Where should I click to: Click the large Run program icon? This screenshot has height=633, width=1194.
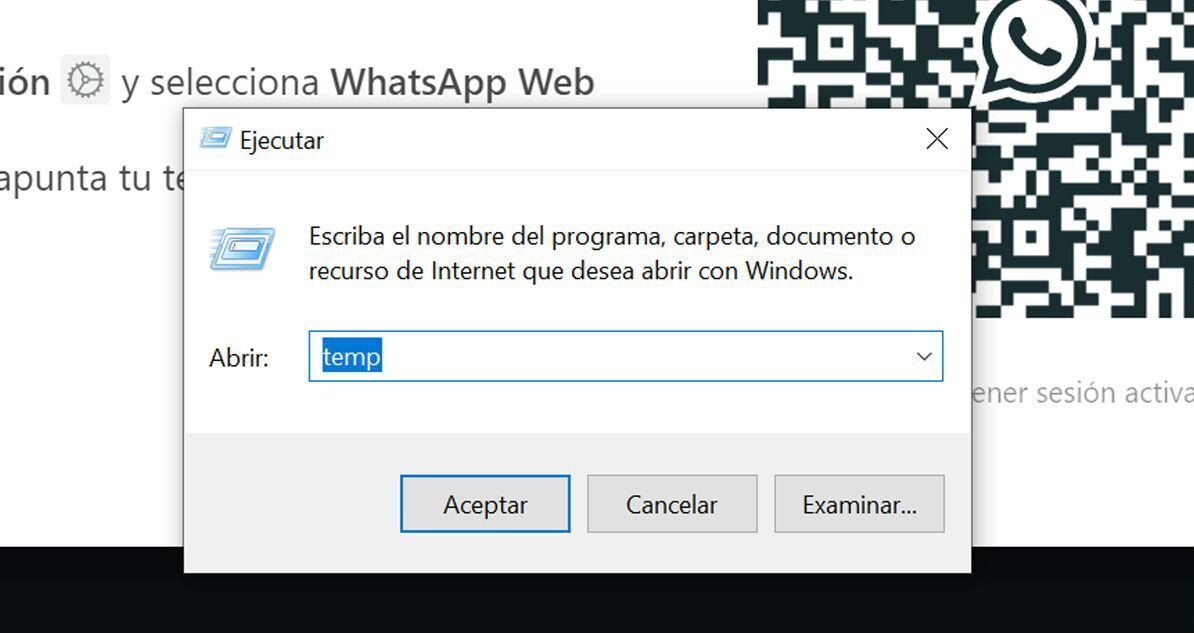click(241, 249)
